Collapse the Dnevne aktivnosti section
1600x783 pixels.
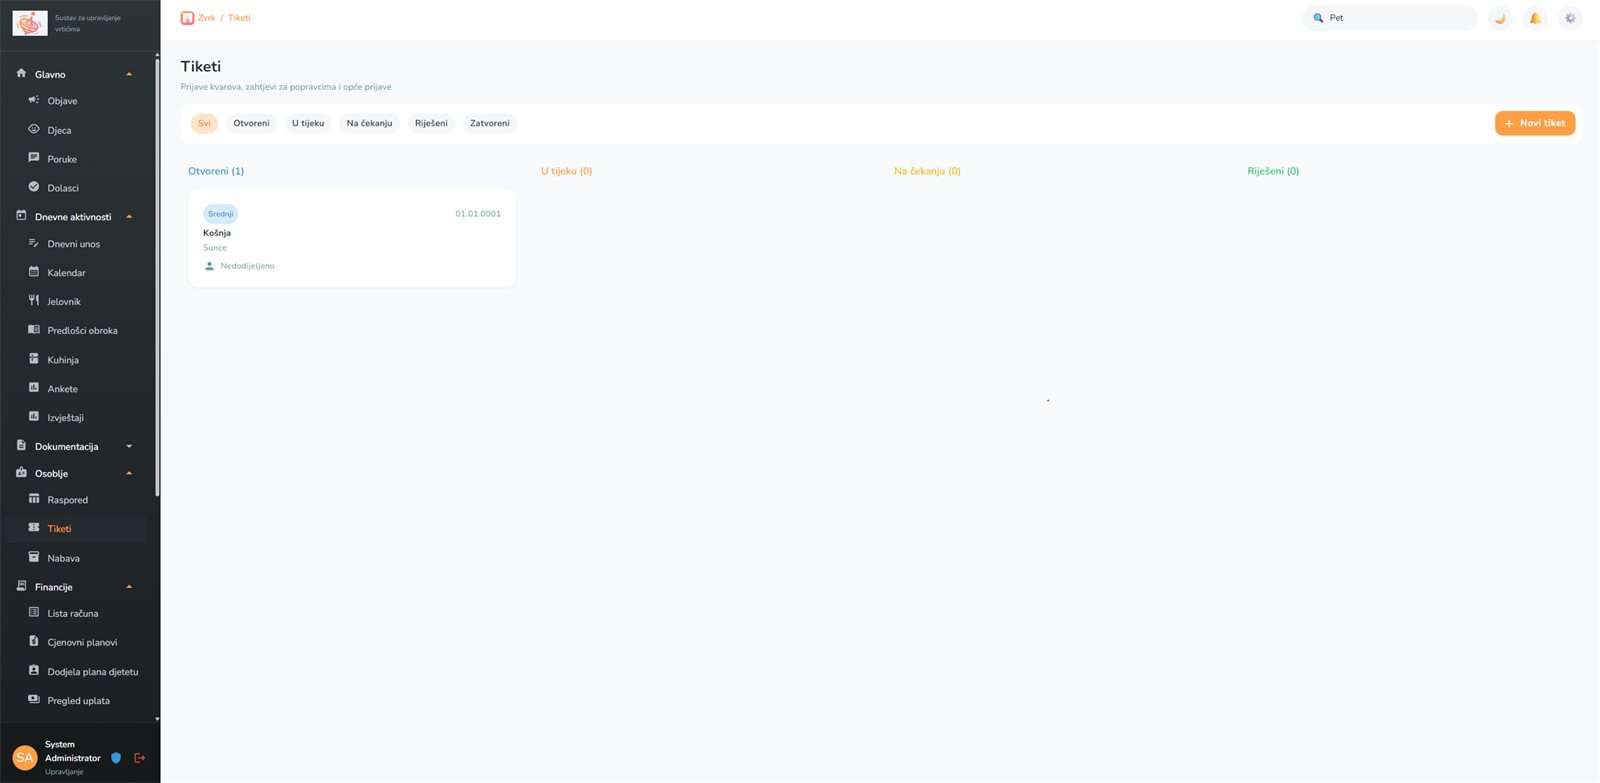tap(129, 217)
